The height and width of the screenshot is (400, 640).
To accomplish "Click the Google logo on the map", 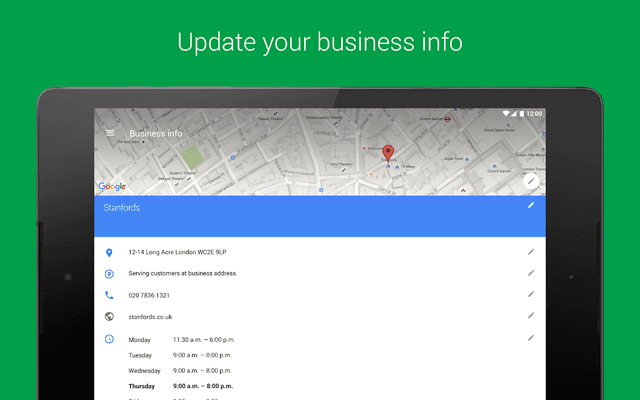I will (112, 187).
